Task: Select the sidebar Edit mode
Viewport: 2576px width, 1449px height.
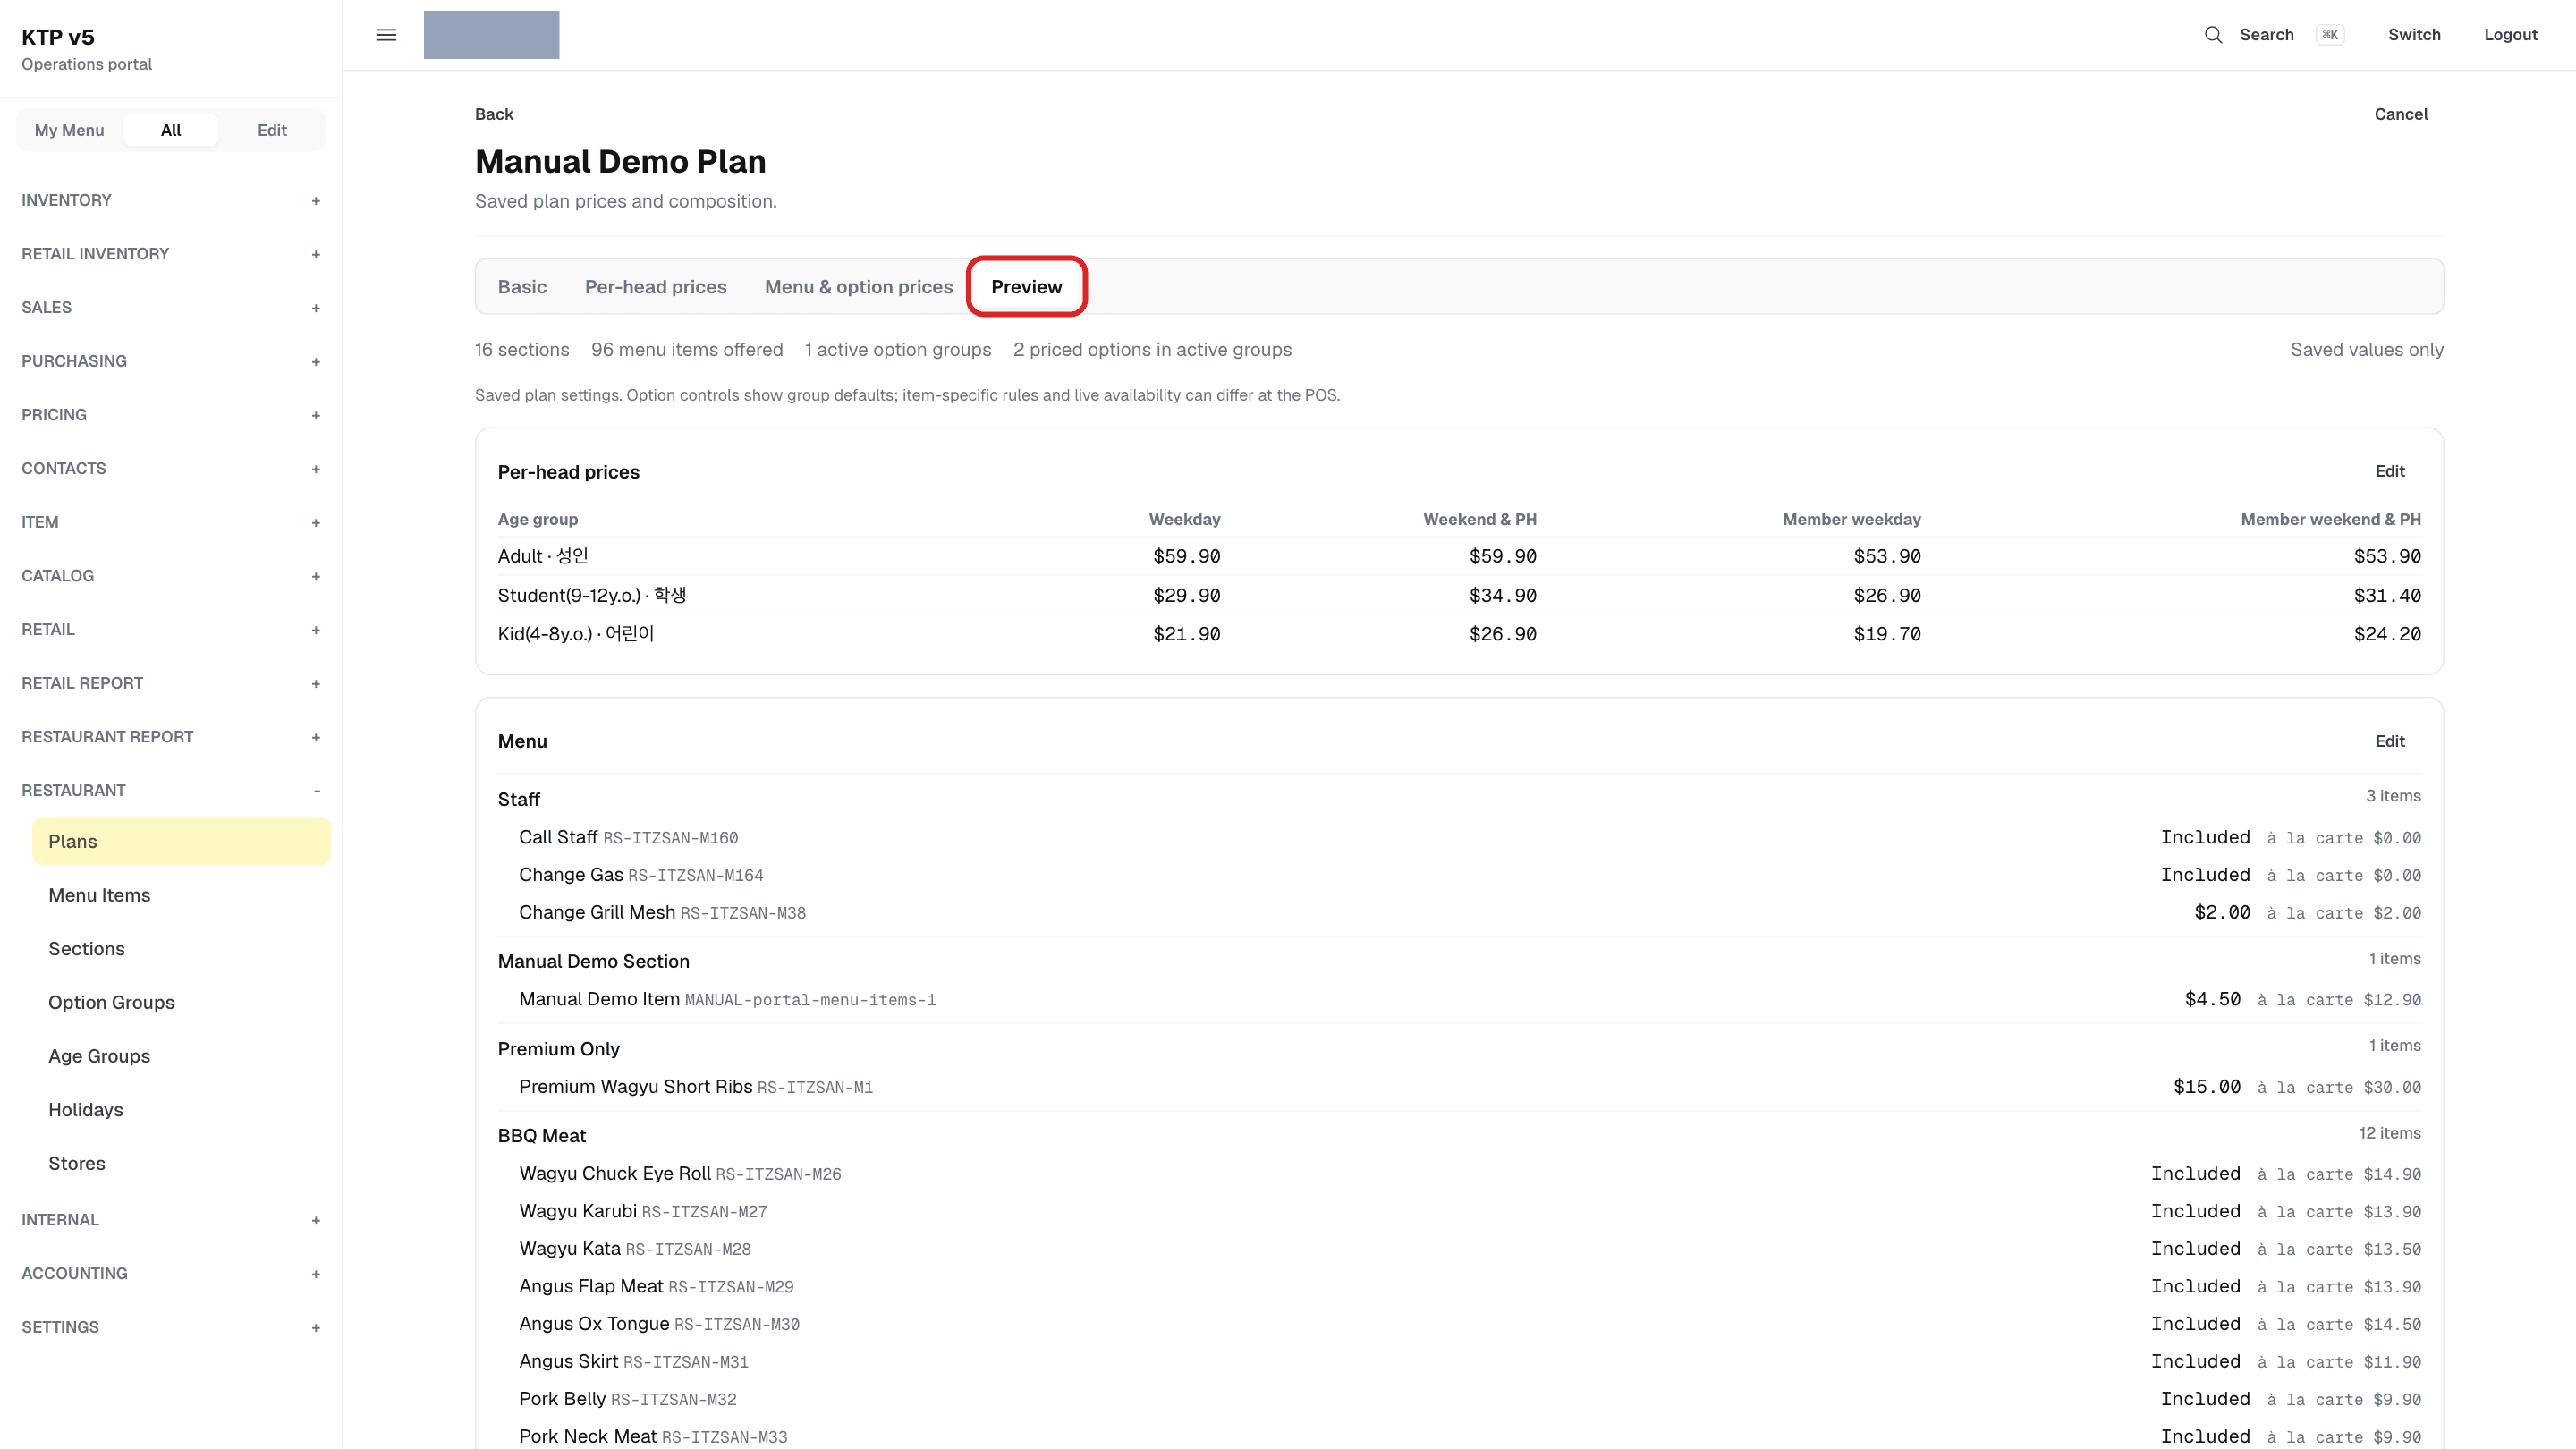Action: (x=272, y=130)
